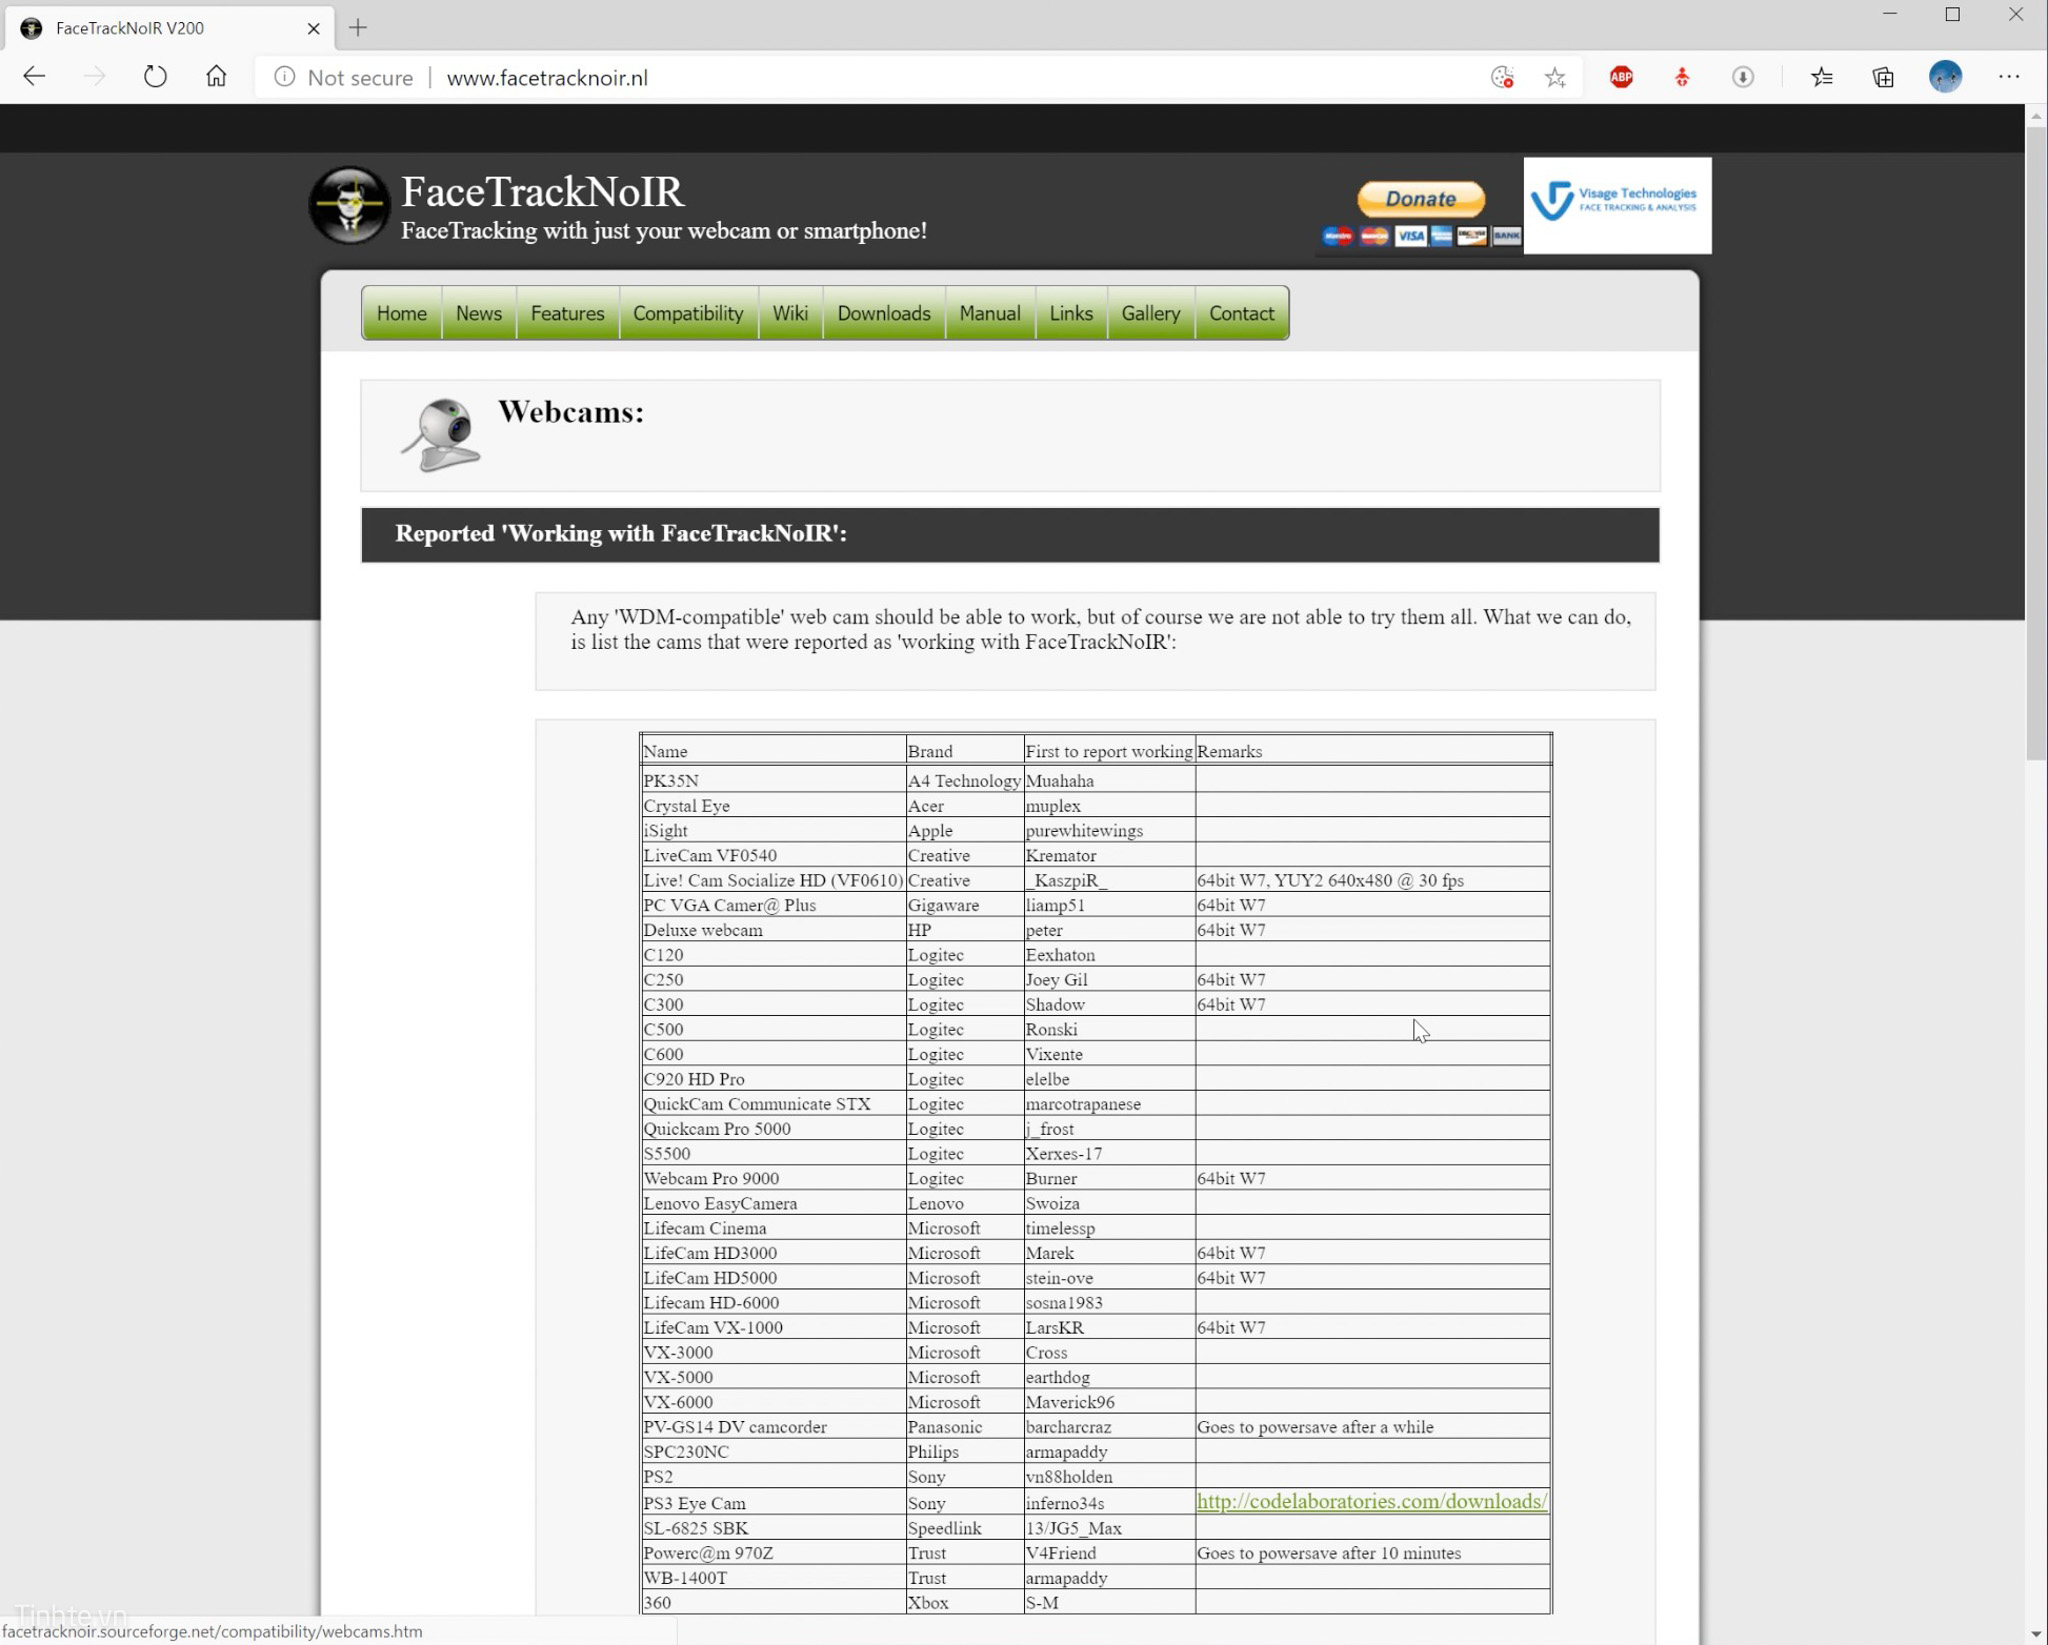Open a new browser tab
2048x1645 pixels.
[358, 28]
